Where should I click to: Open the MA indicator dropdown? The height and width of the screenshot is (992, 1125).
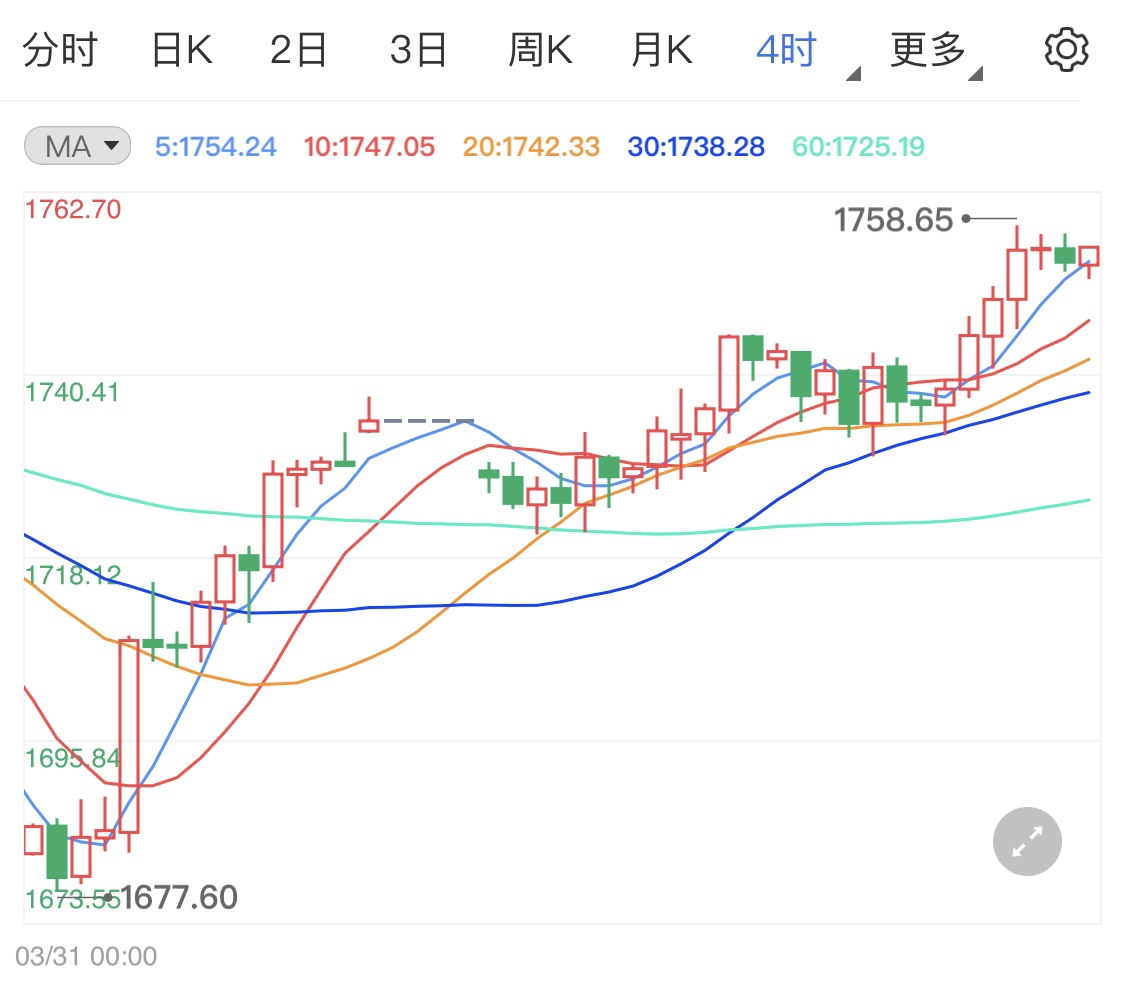tap(77, 146)
